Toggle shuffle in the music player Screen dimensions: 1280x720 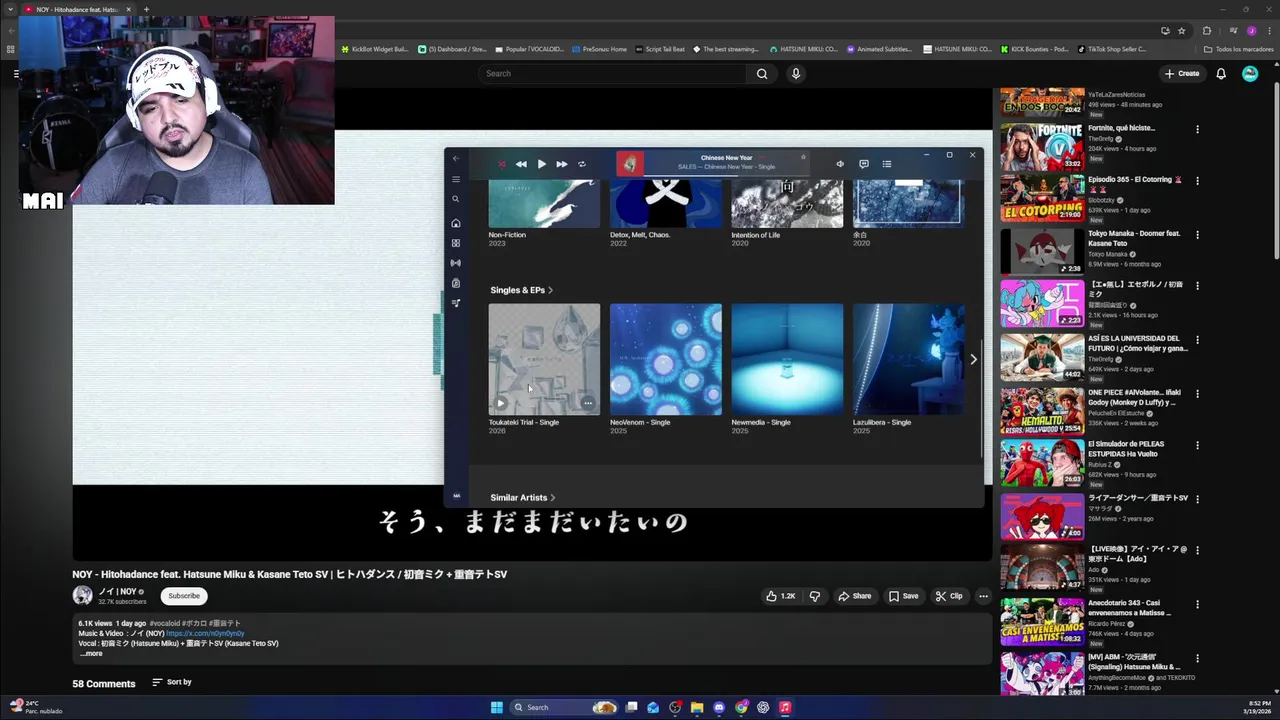(x=502, y=164)
